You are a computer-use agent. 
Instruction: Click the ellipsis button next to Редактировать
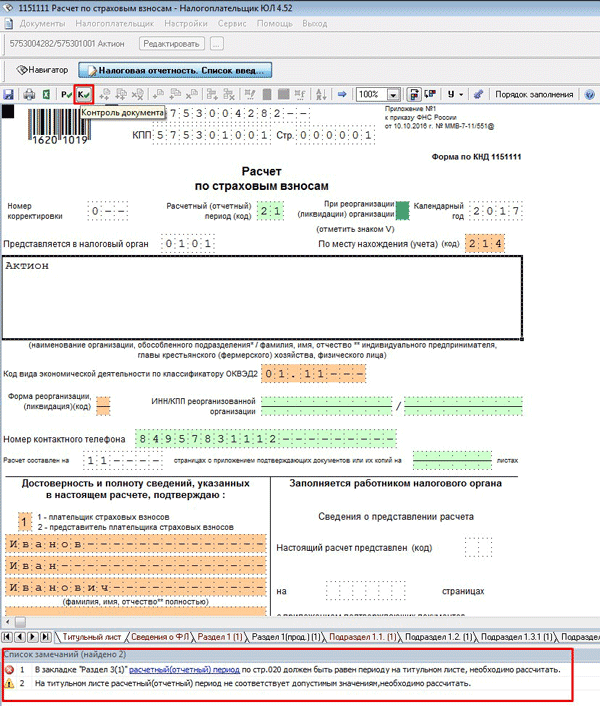[x=216, y=44]
